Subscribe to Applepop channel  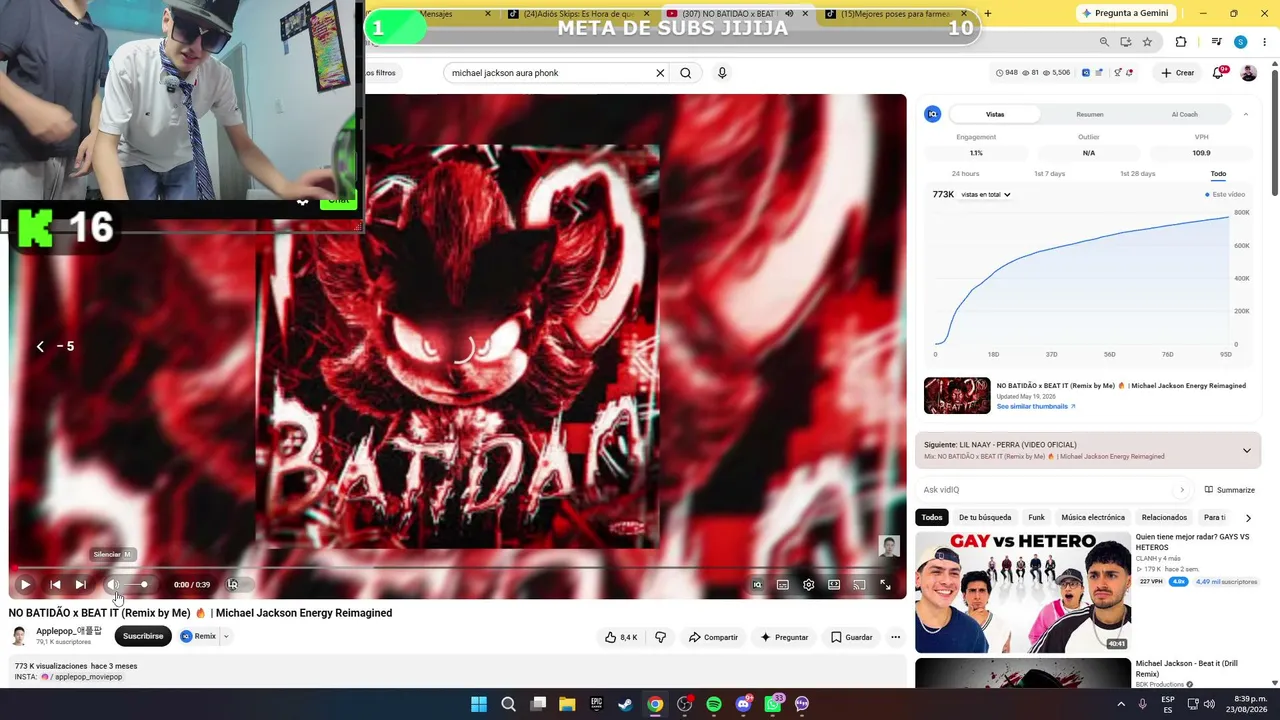click(143, 636)
